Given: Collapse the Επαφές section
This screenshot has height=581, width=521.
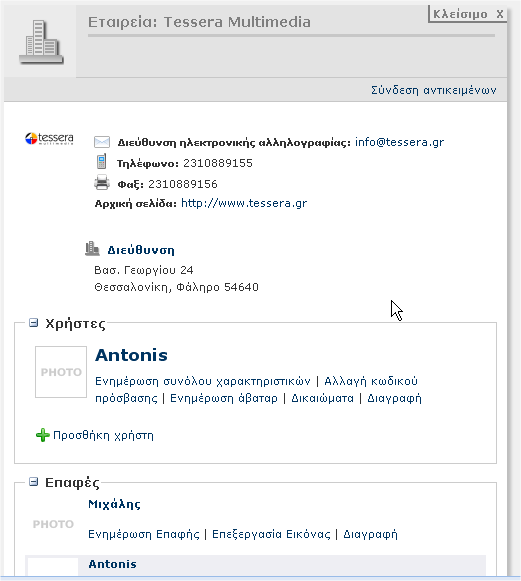Looking at the screenshot, I should pyautogui.click(x=33, y=482).
